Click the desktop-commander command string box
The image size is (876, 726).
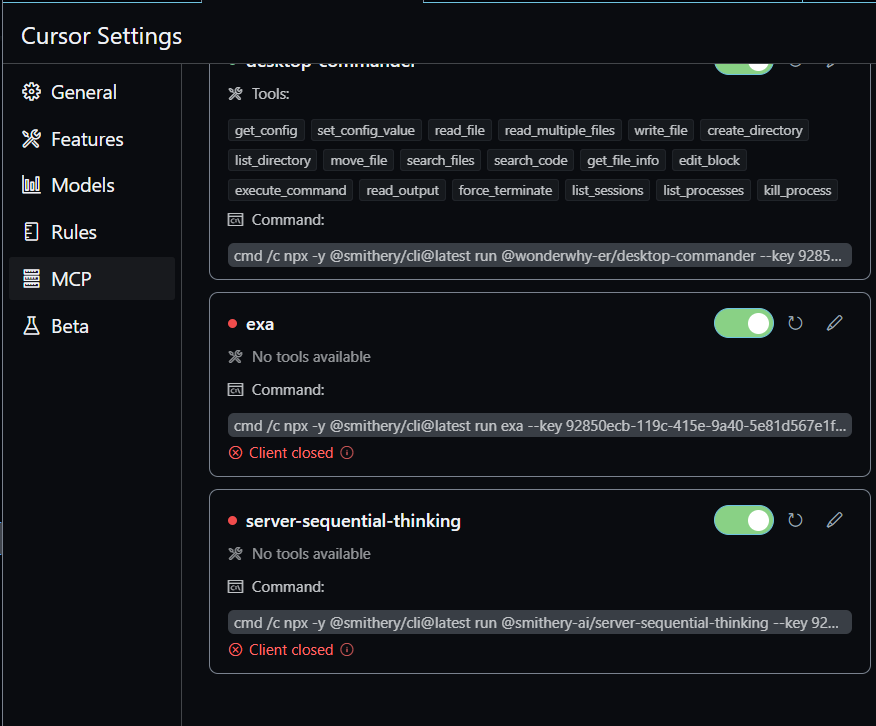pos(540,256)
